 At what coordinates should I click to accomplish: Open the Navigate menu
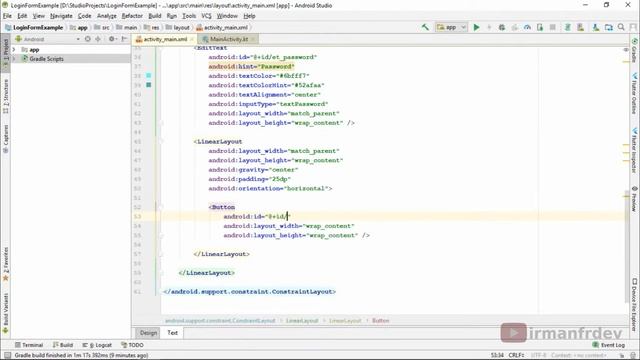tap(61, 16)
